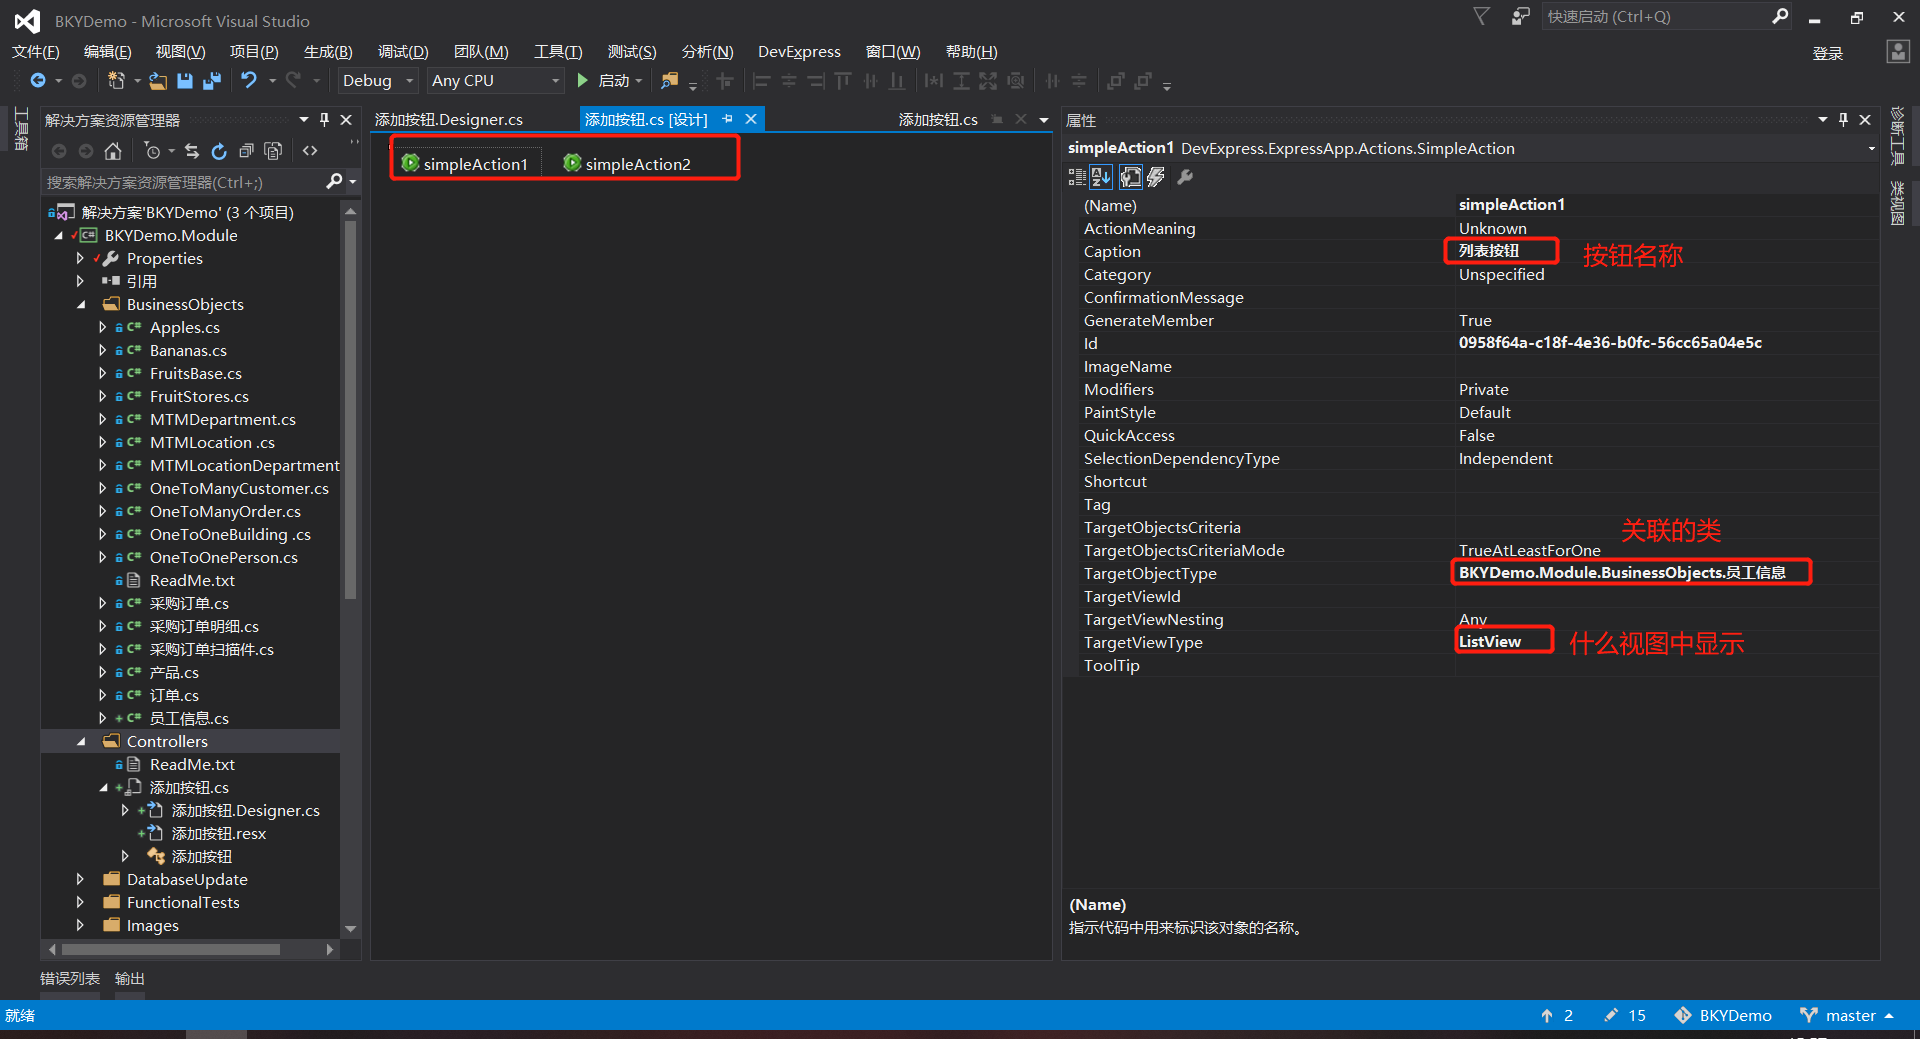Click the BKYDemo repository button in status bar

1723,1016
